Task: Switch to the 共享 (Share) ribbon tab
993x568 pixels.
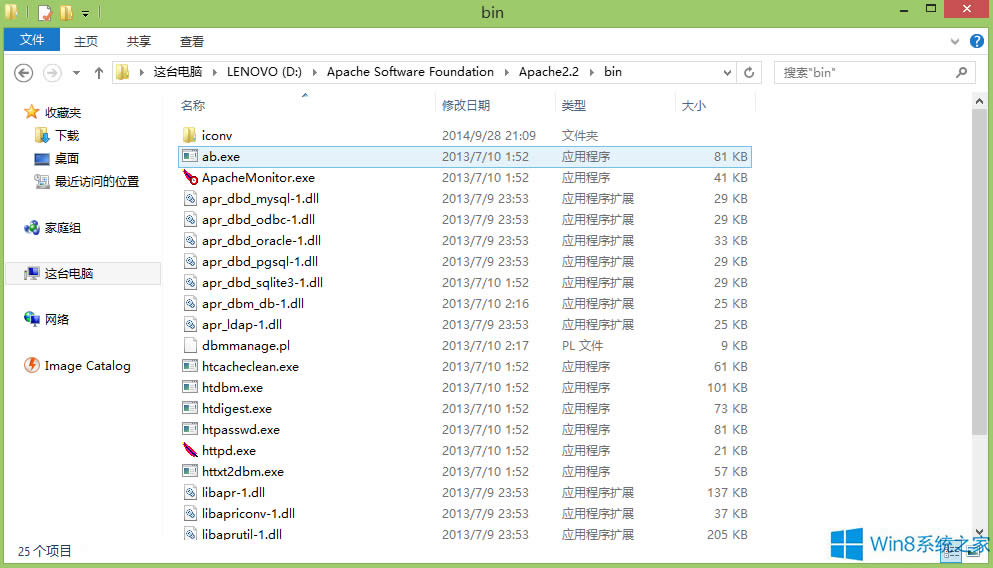Action: pos(139,41)
